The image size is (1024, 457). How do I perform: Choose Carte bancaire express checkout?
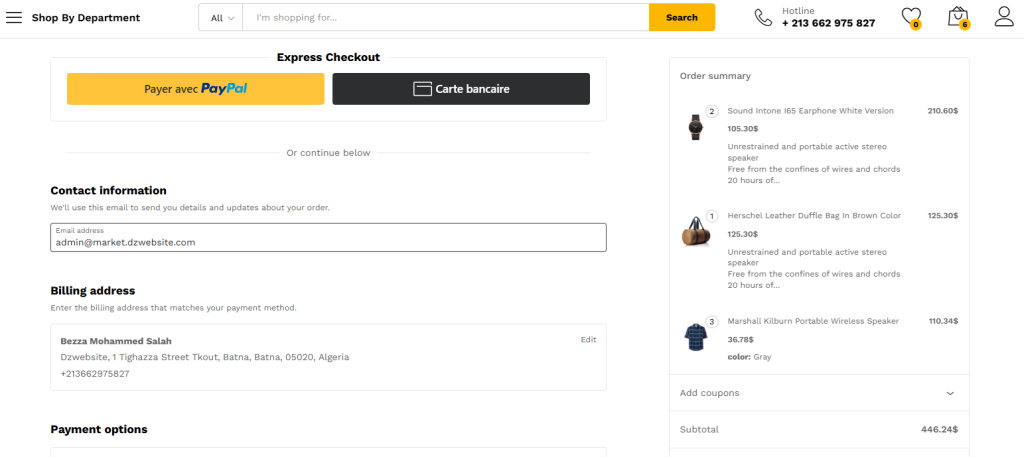click(461, 89)
